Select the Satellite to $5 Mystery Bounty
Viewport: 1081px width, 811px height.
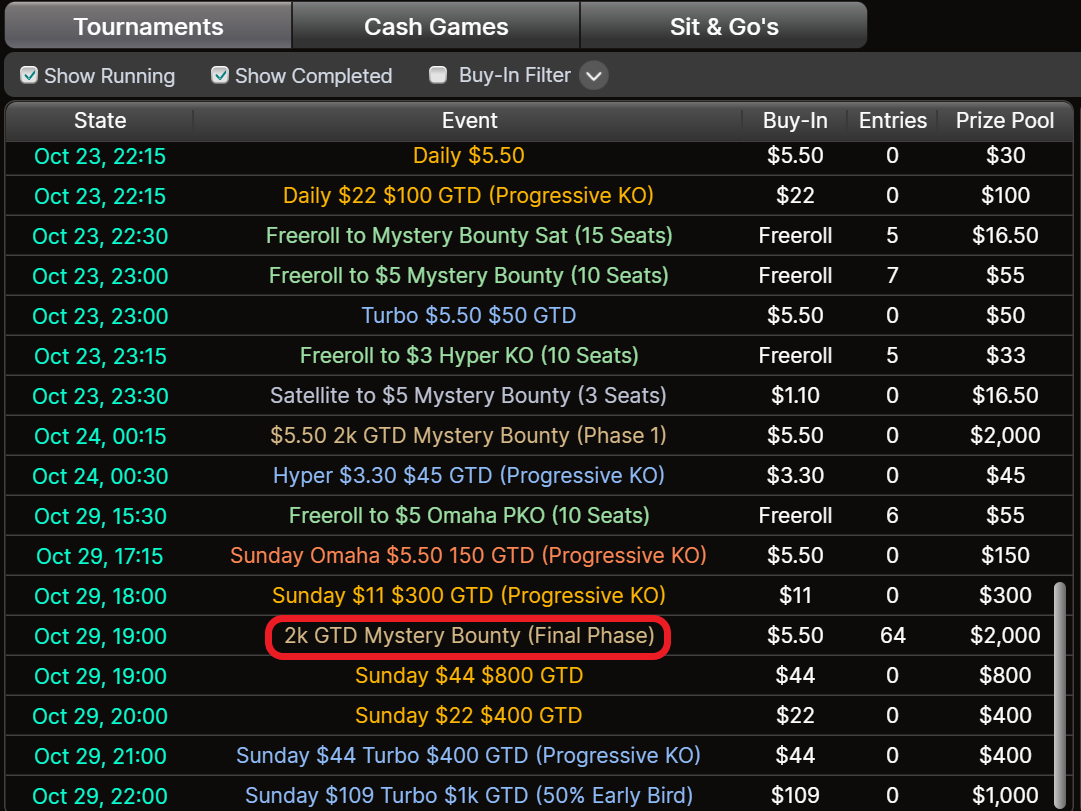coord(469,396)
